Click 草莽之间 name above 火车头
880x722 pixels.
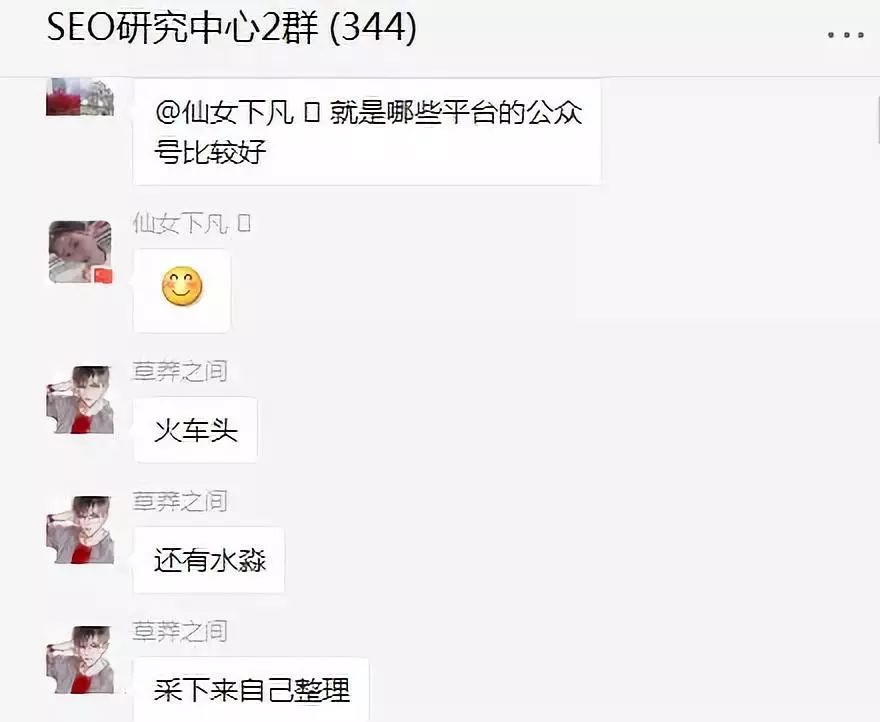coord(180,371)
